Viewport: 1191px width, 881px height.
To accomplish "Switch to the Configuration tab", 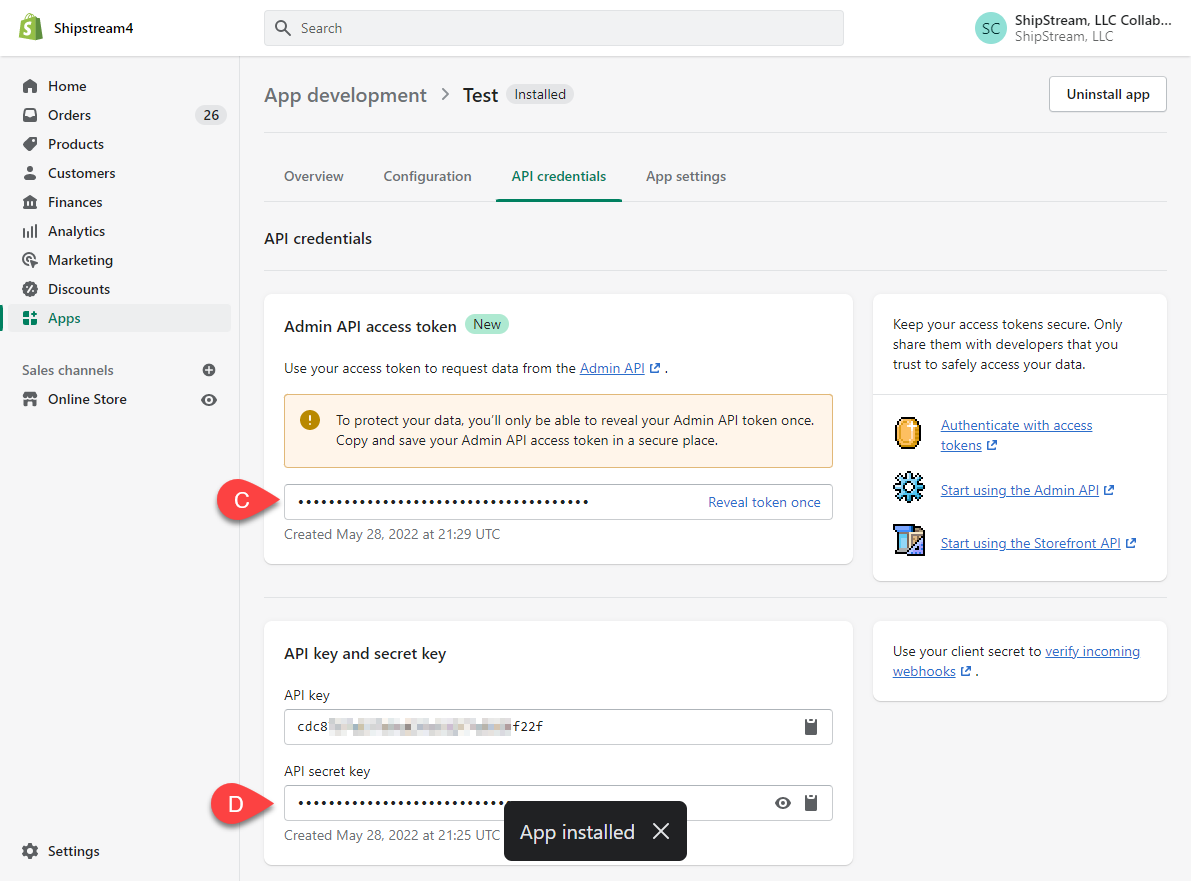I will pos(427,176).
